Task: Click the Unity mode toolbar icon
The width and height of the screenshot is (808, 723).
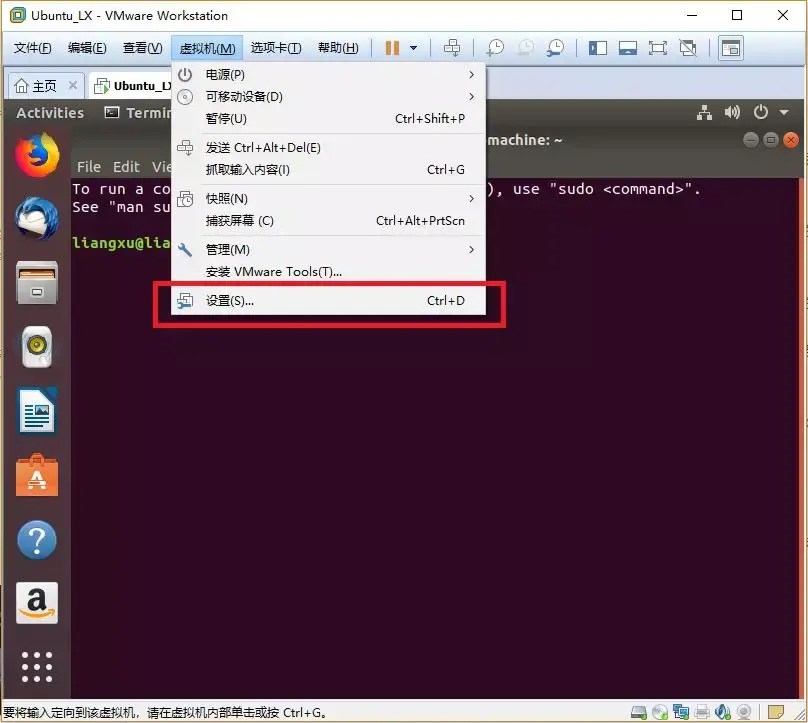Action: pyautogui.click(x=688, y=48)
